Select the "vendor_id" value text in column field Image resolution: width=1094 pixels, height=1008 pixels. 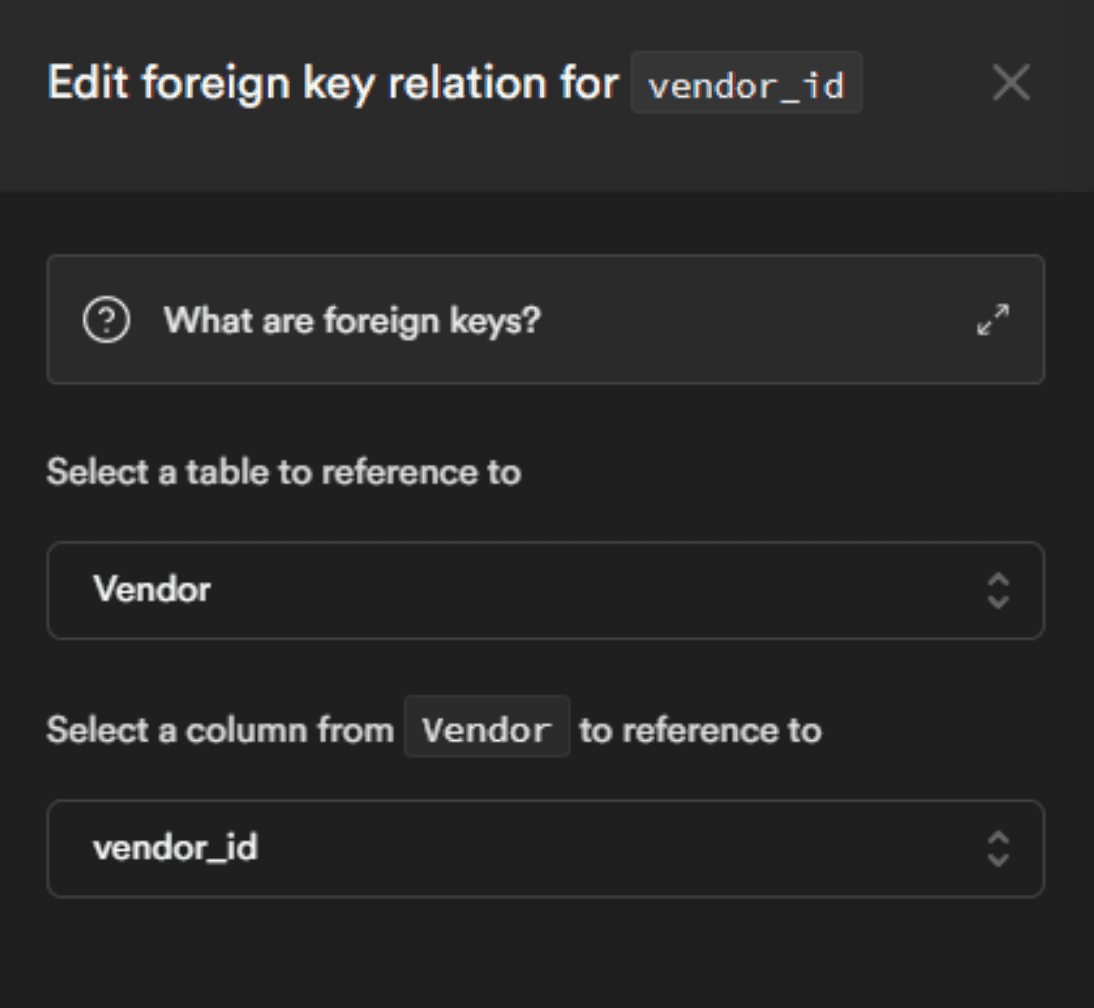tap(175, 848)
